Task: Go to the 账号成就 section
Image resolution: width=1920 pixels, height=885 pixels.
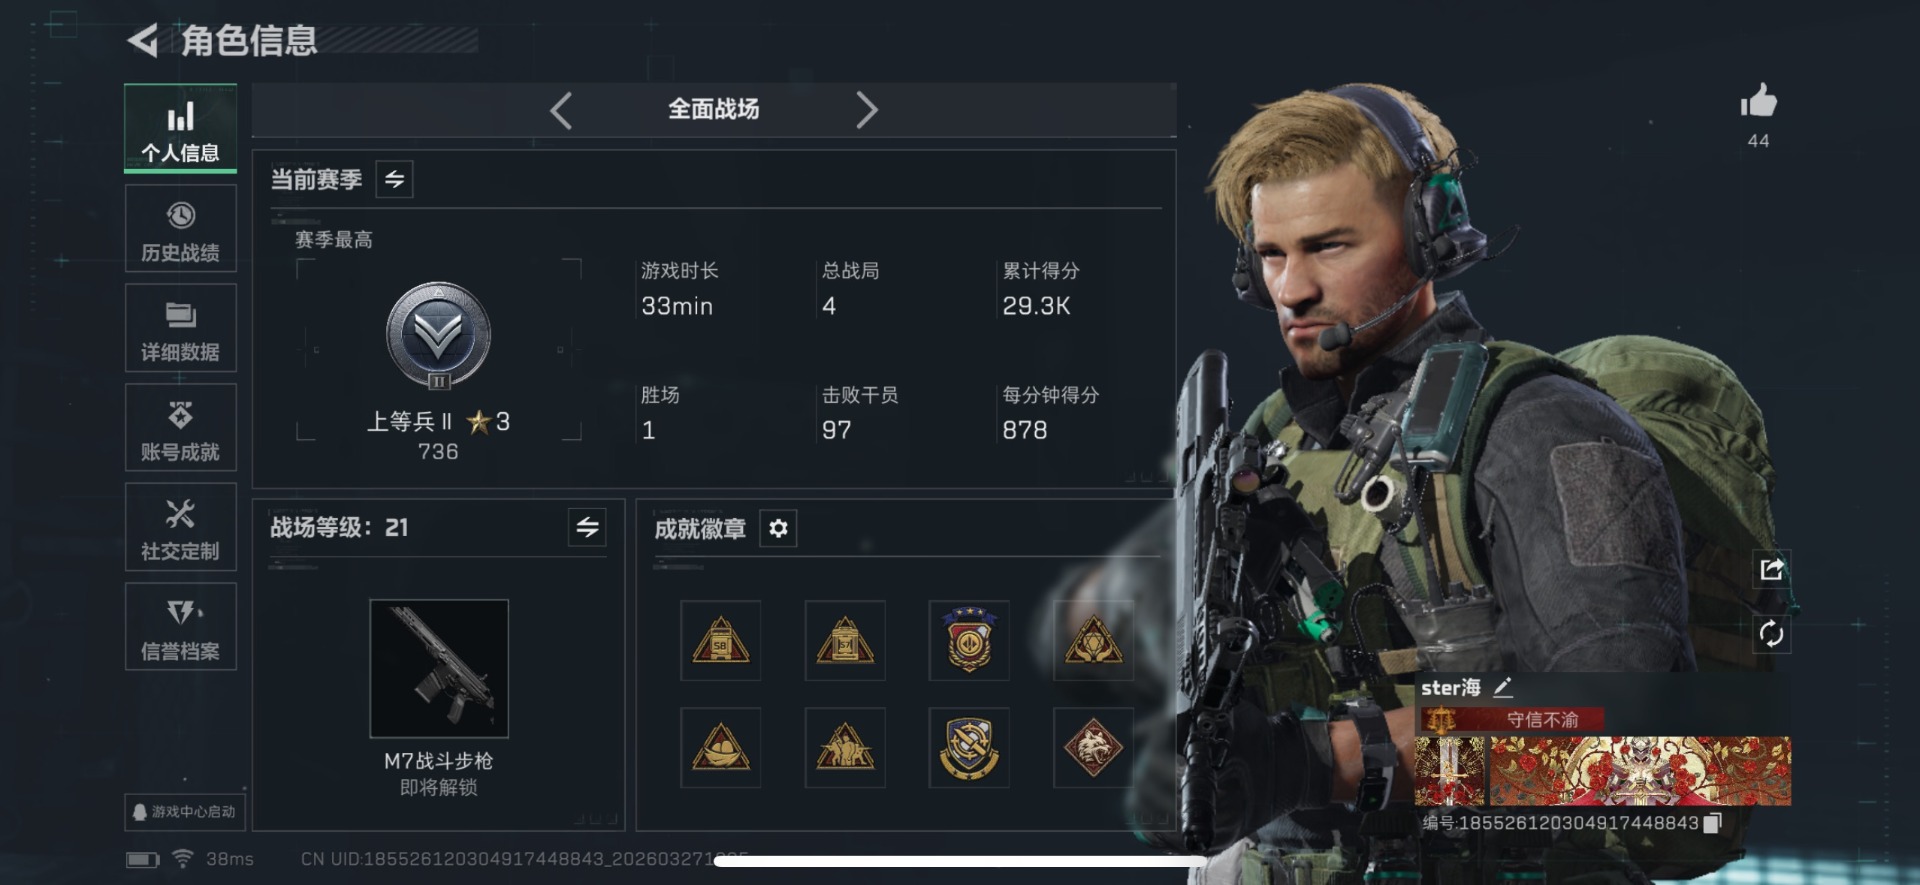Action: click(x=181, y=428)
